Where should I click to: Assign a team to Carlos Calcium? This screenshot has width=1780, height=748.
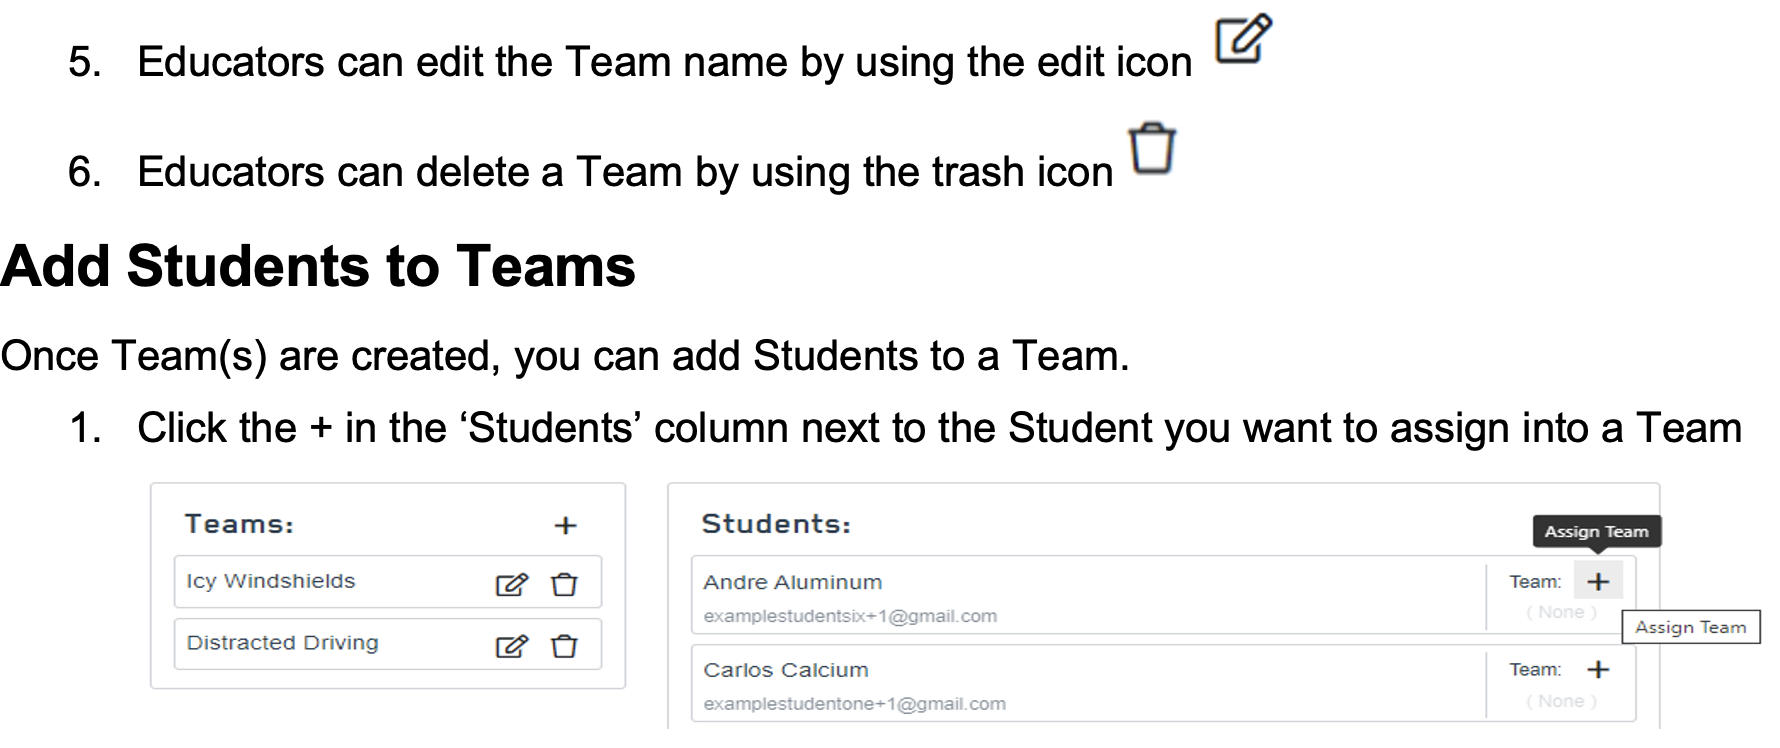[1598, 670]
